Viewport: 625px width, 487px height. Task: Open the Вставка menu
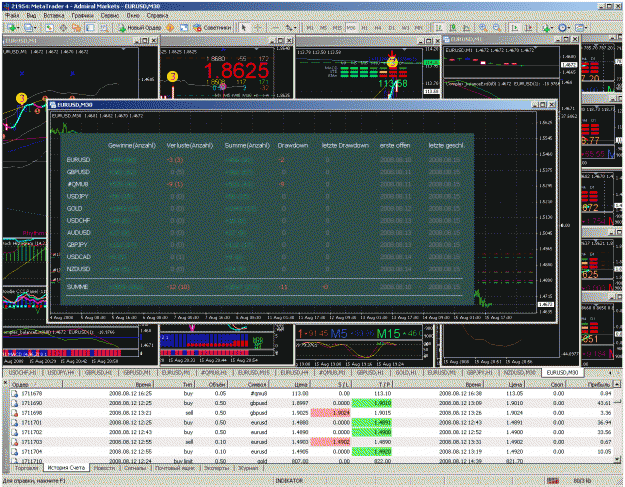click(54, 15)
